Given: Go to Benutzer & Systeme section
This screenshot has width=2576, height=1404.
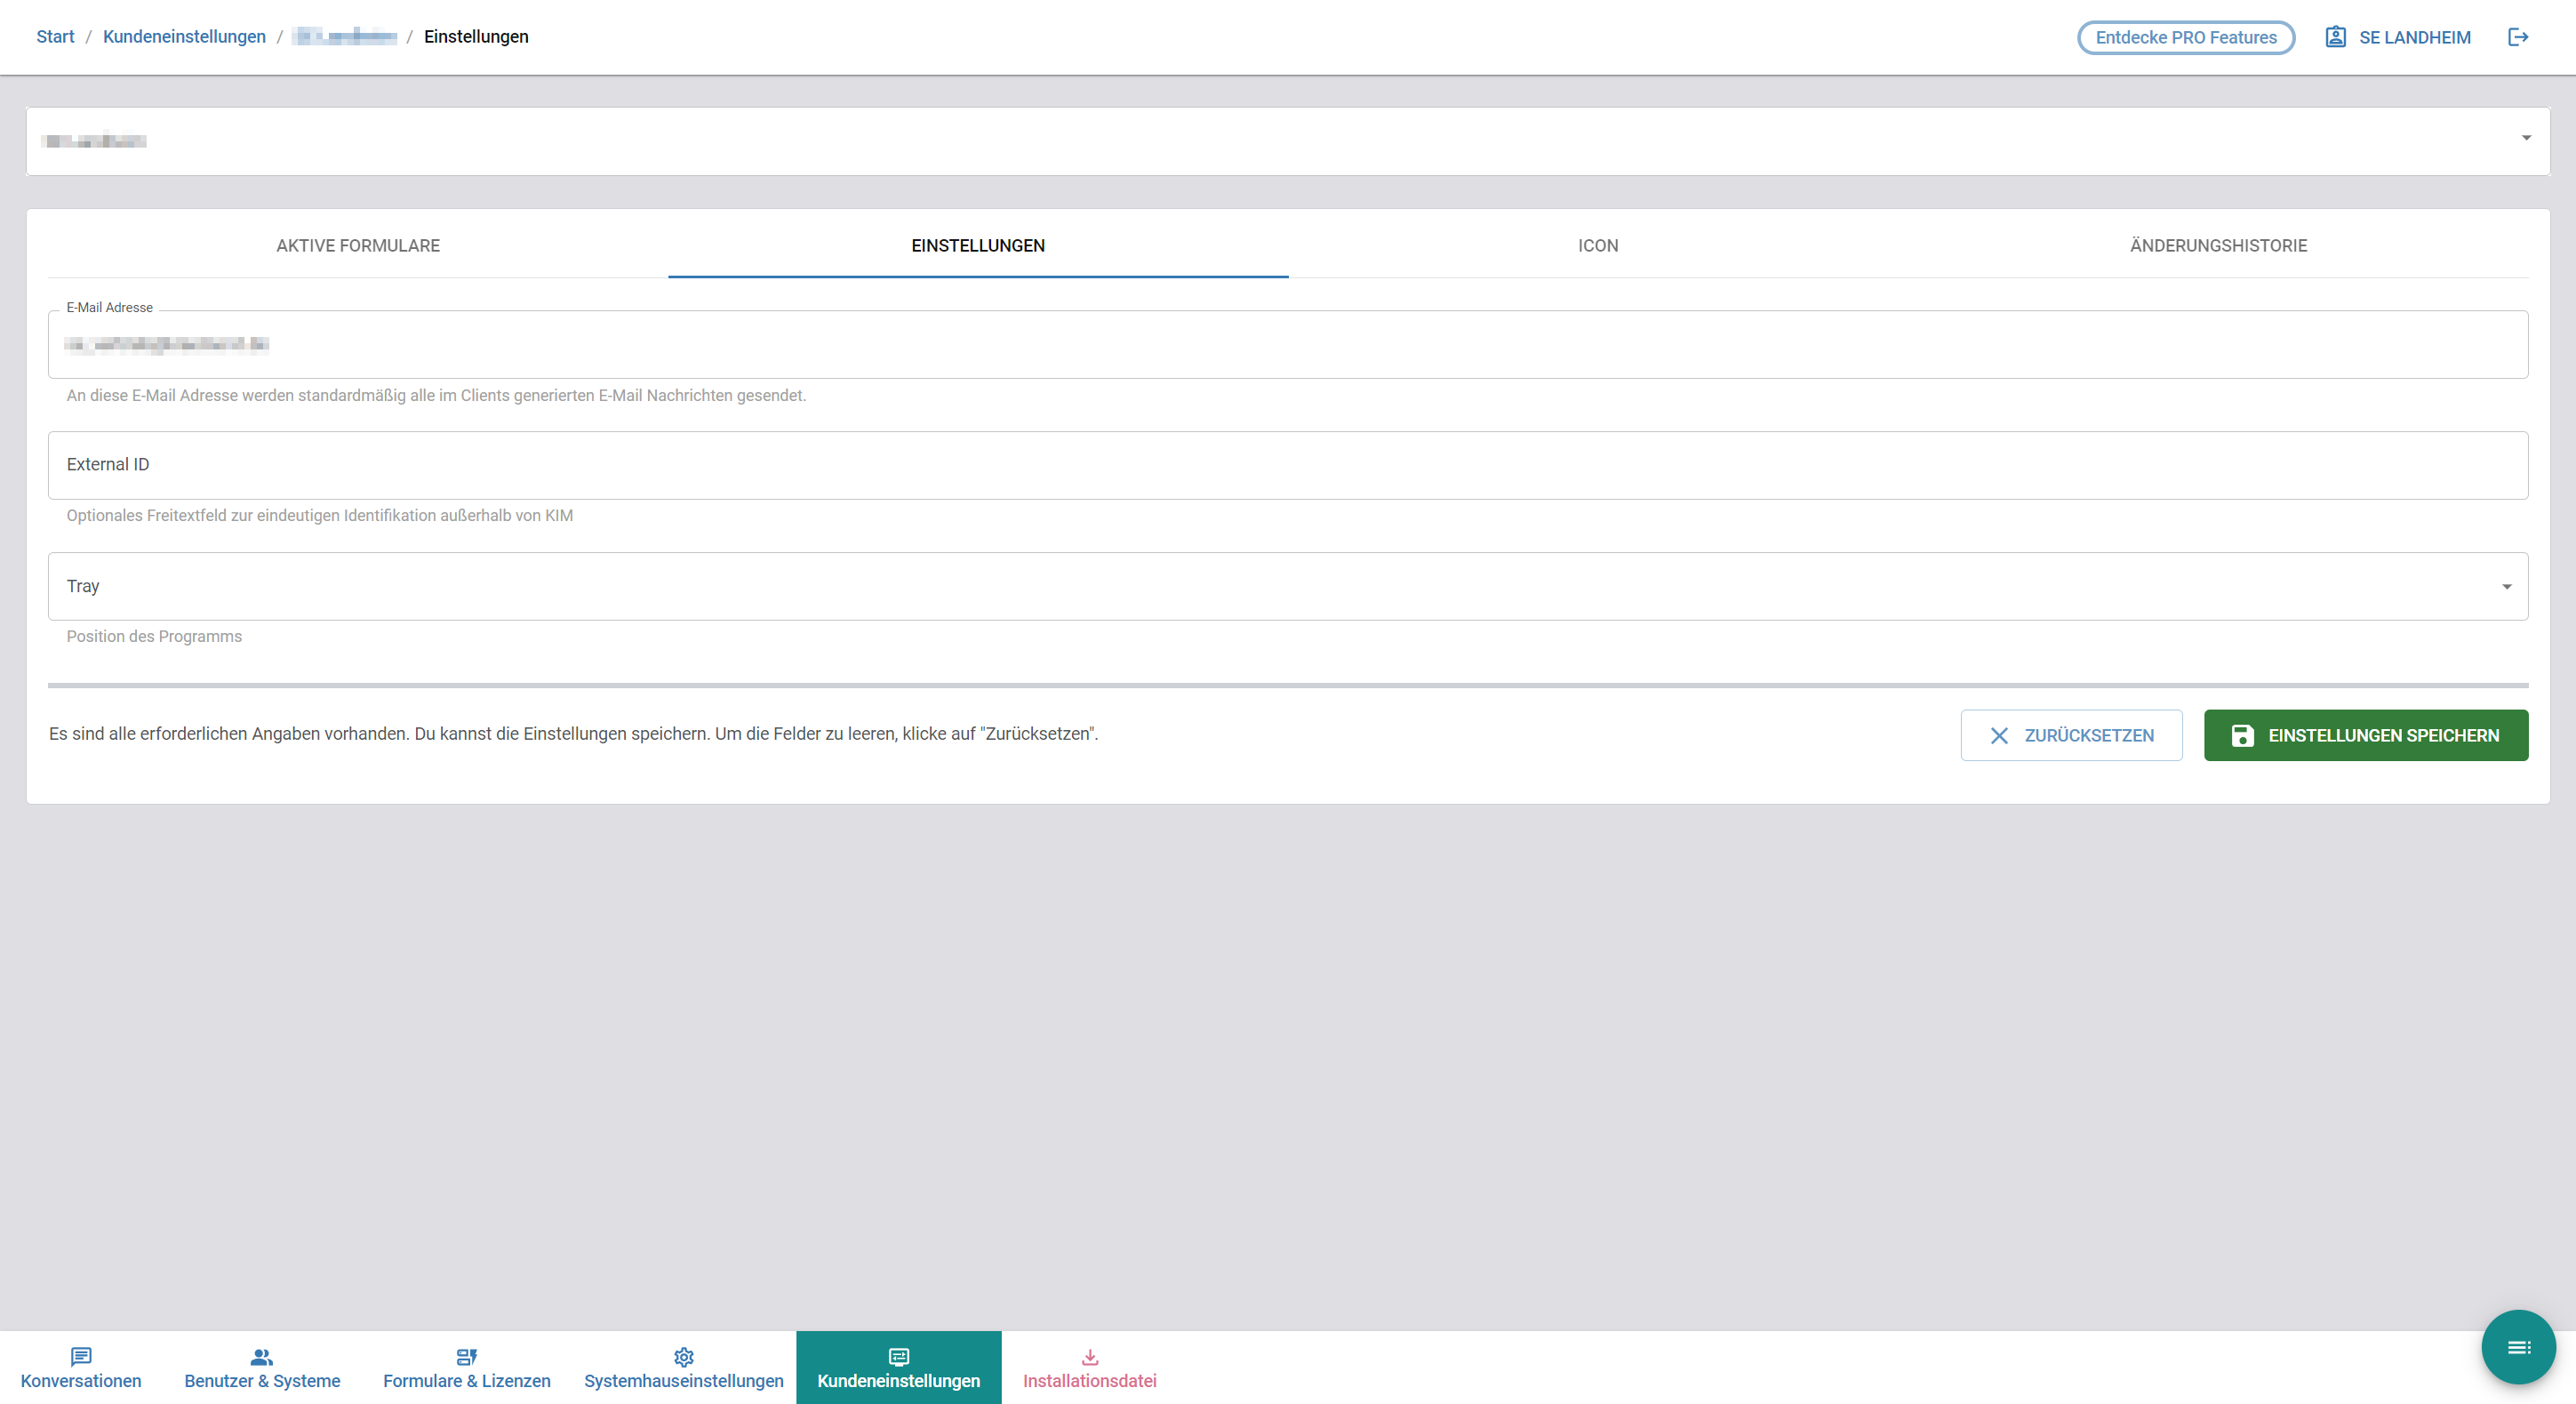Looking at the screenshot, I should [262, 1368].
